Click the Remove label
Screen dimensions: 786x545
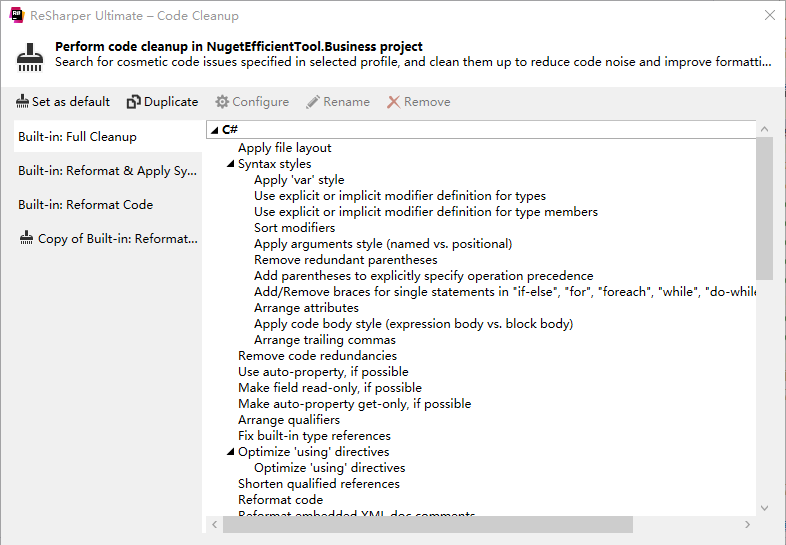[427, 102]
